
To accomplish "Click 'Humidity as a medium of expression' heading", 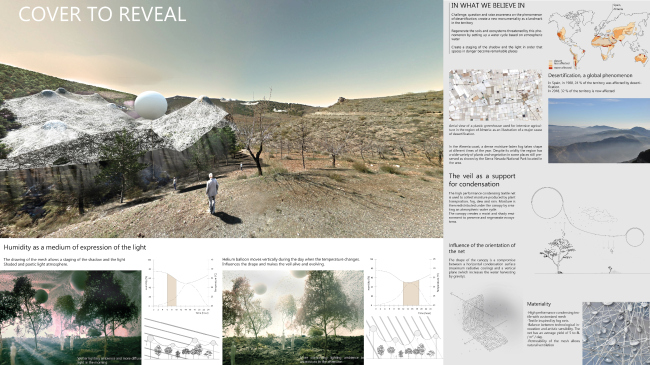I will pyautogui.click(x=75, y=247).
